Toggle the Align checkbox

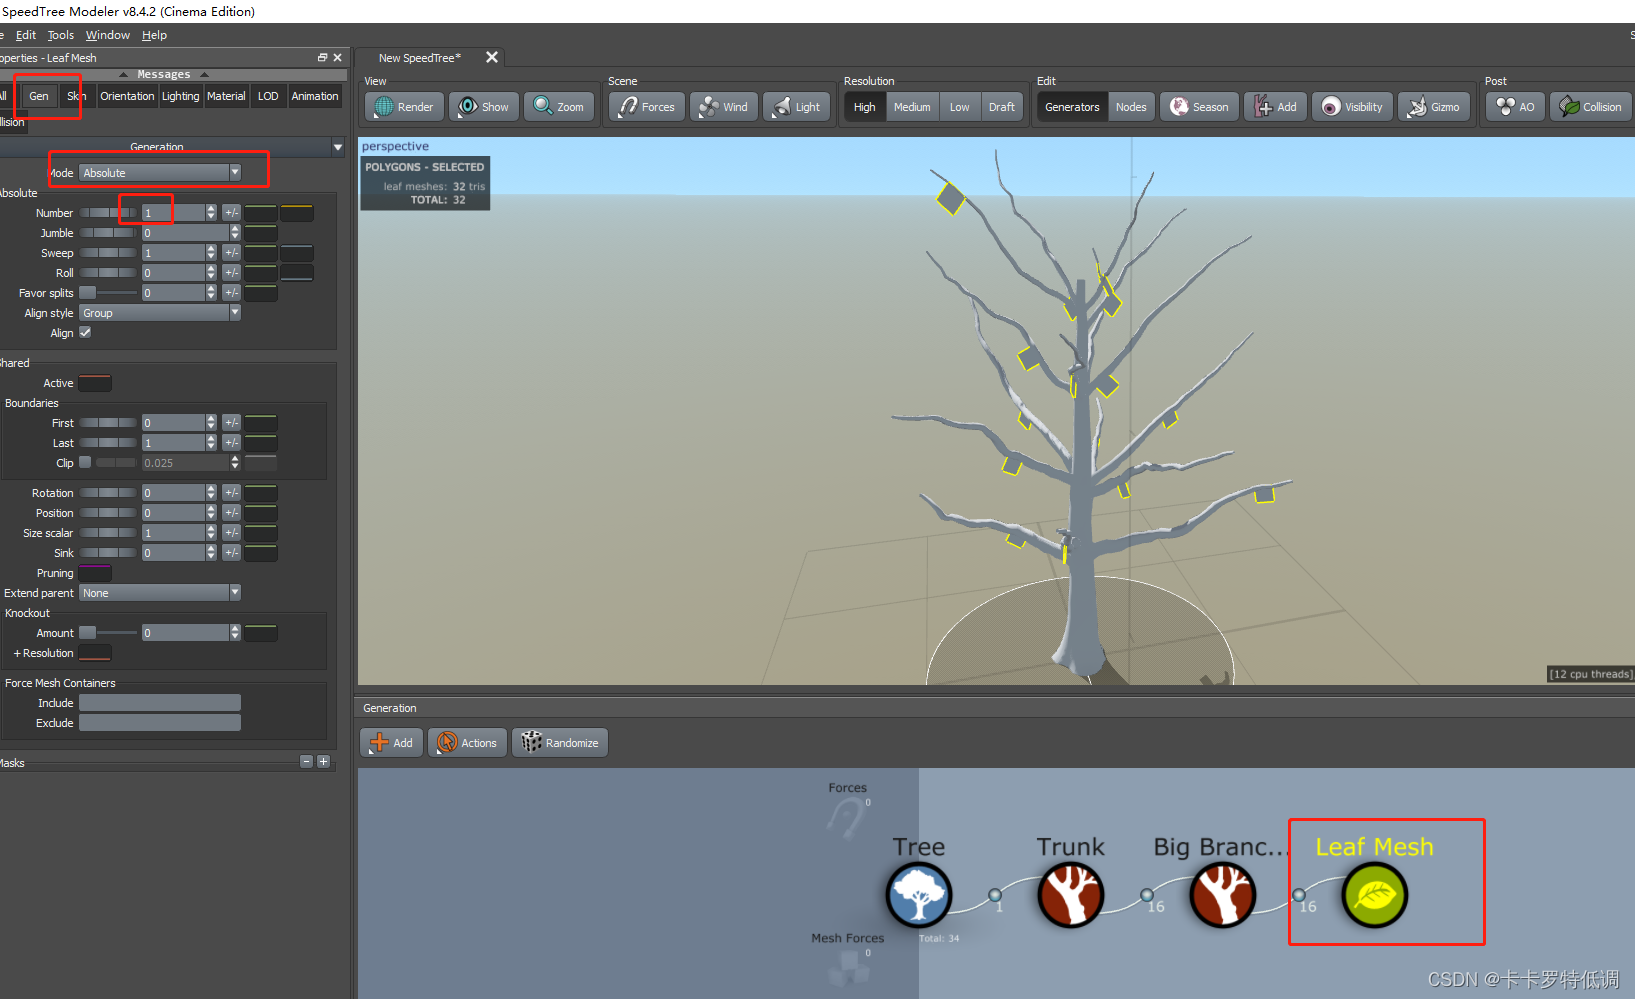point(85,332)
